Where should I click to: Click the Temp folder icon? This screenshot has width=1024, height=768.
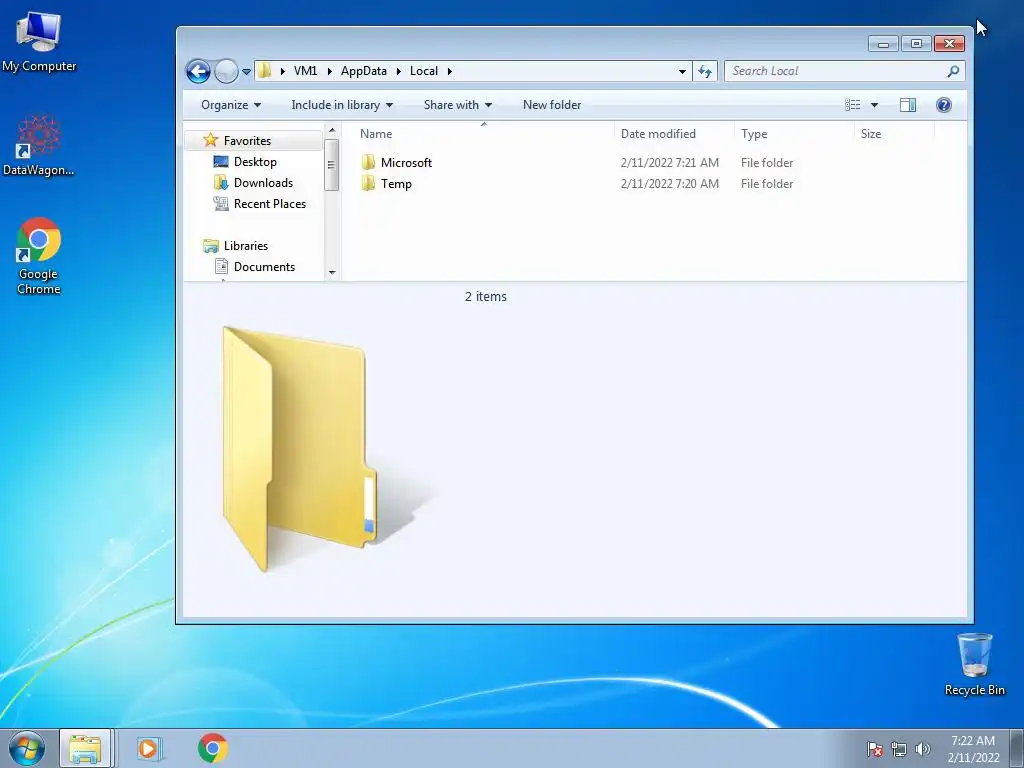tap(368, 183)
